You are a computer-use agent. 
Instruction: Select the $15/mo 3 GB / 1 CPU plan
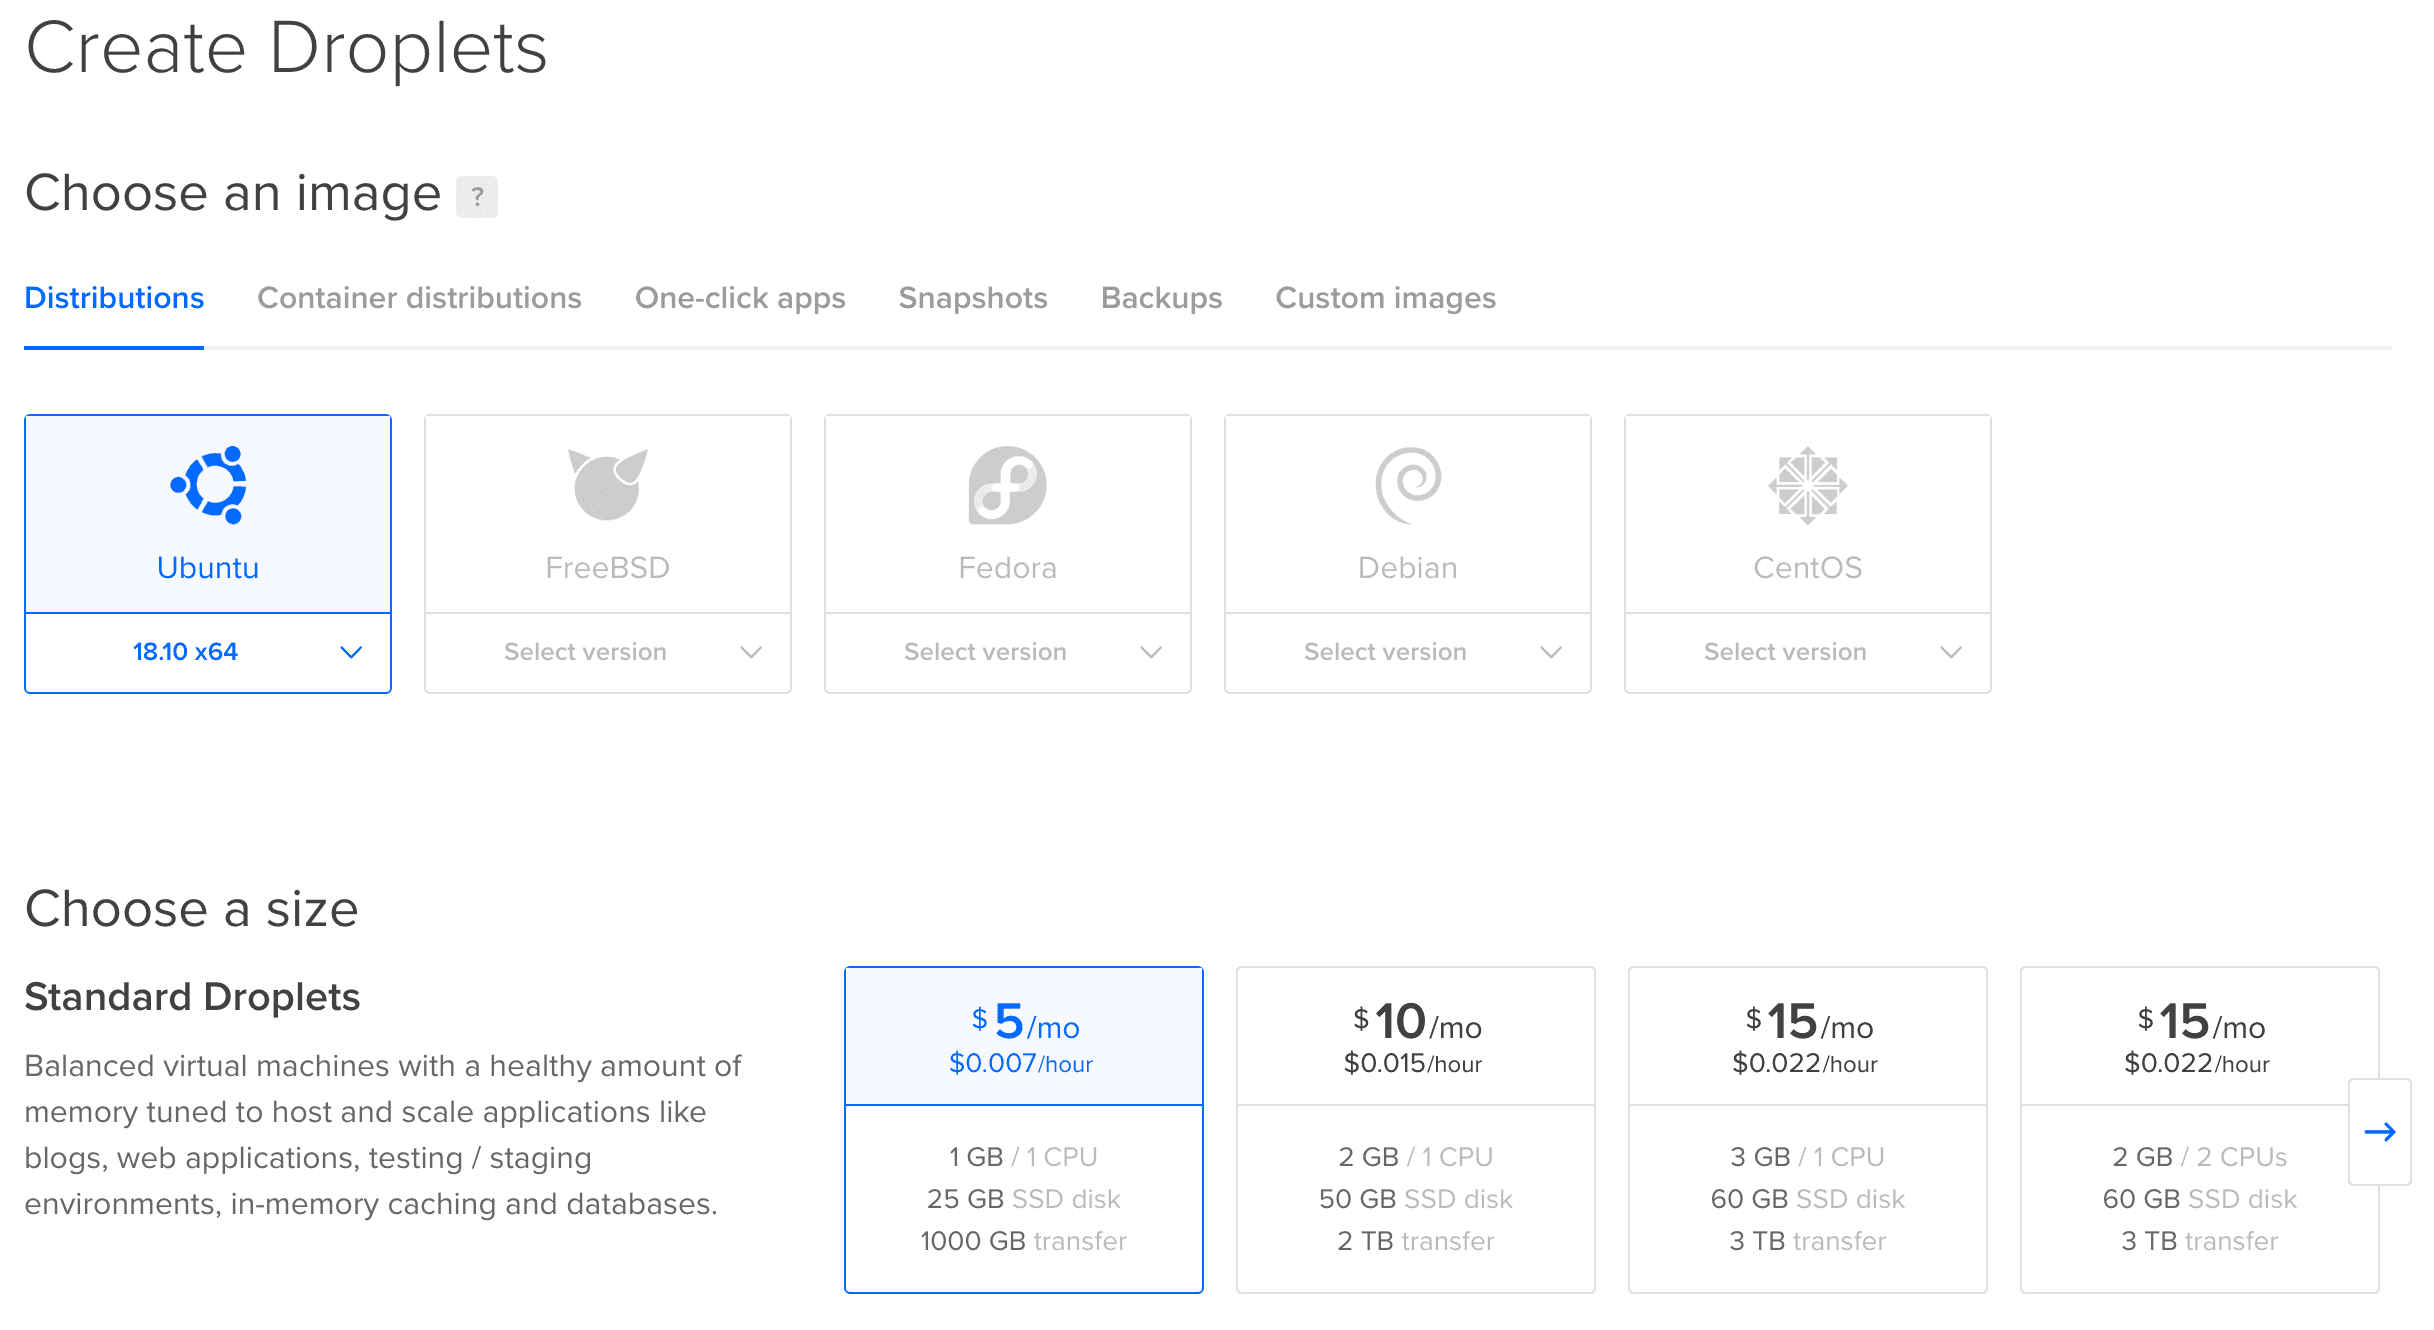[x=1808, y=1130]
